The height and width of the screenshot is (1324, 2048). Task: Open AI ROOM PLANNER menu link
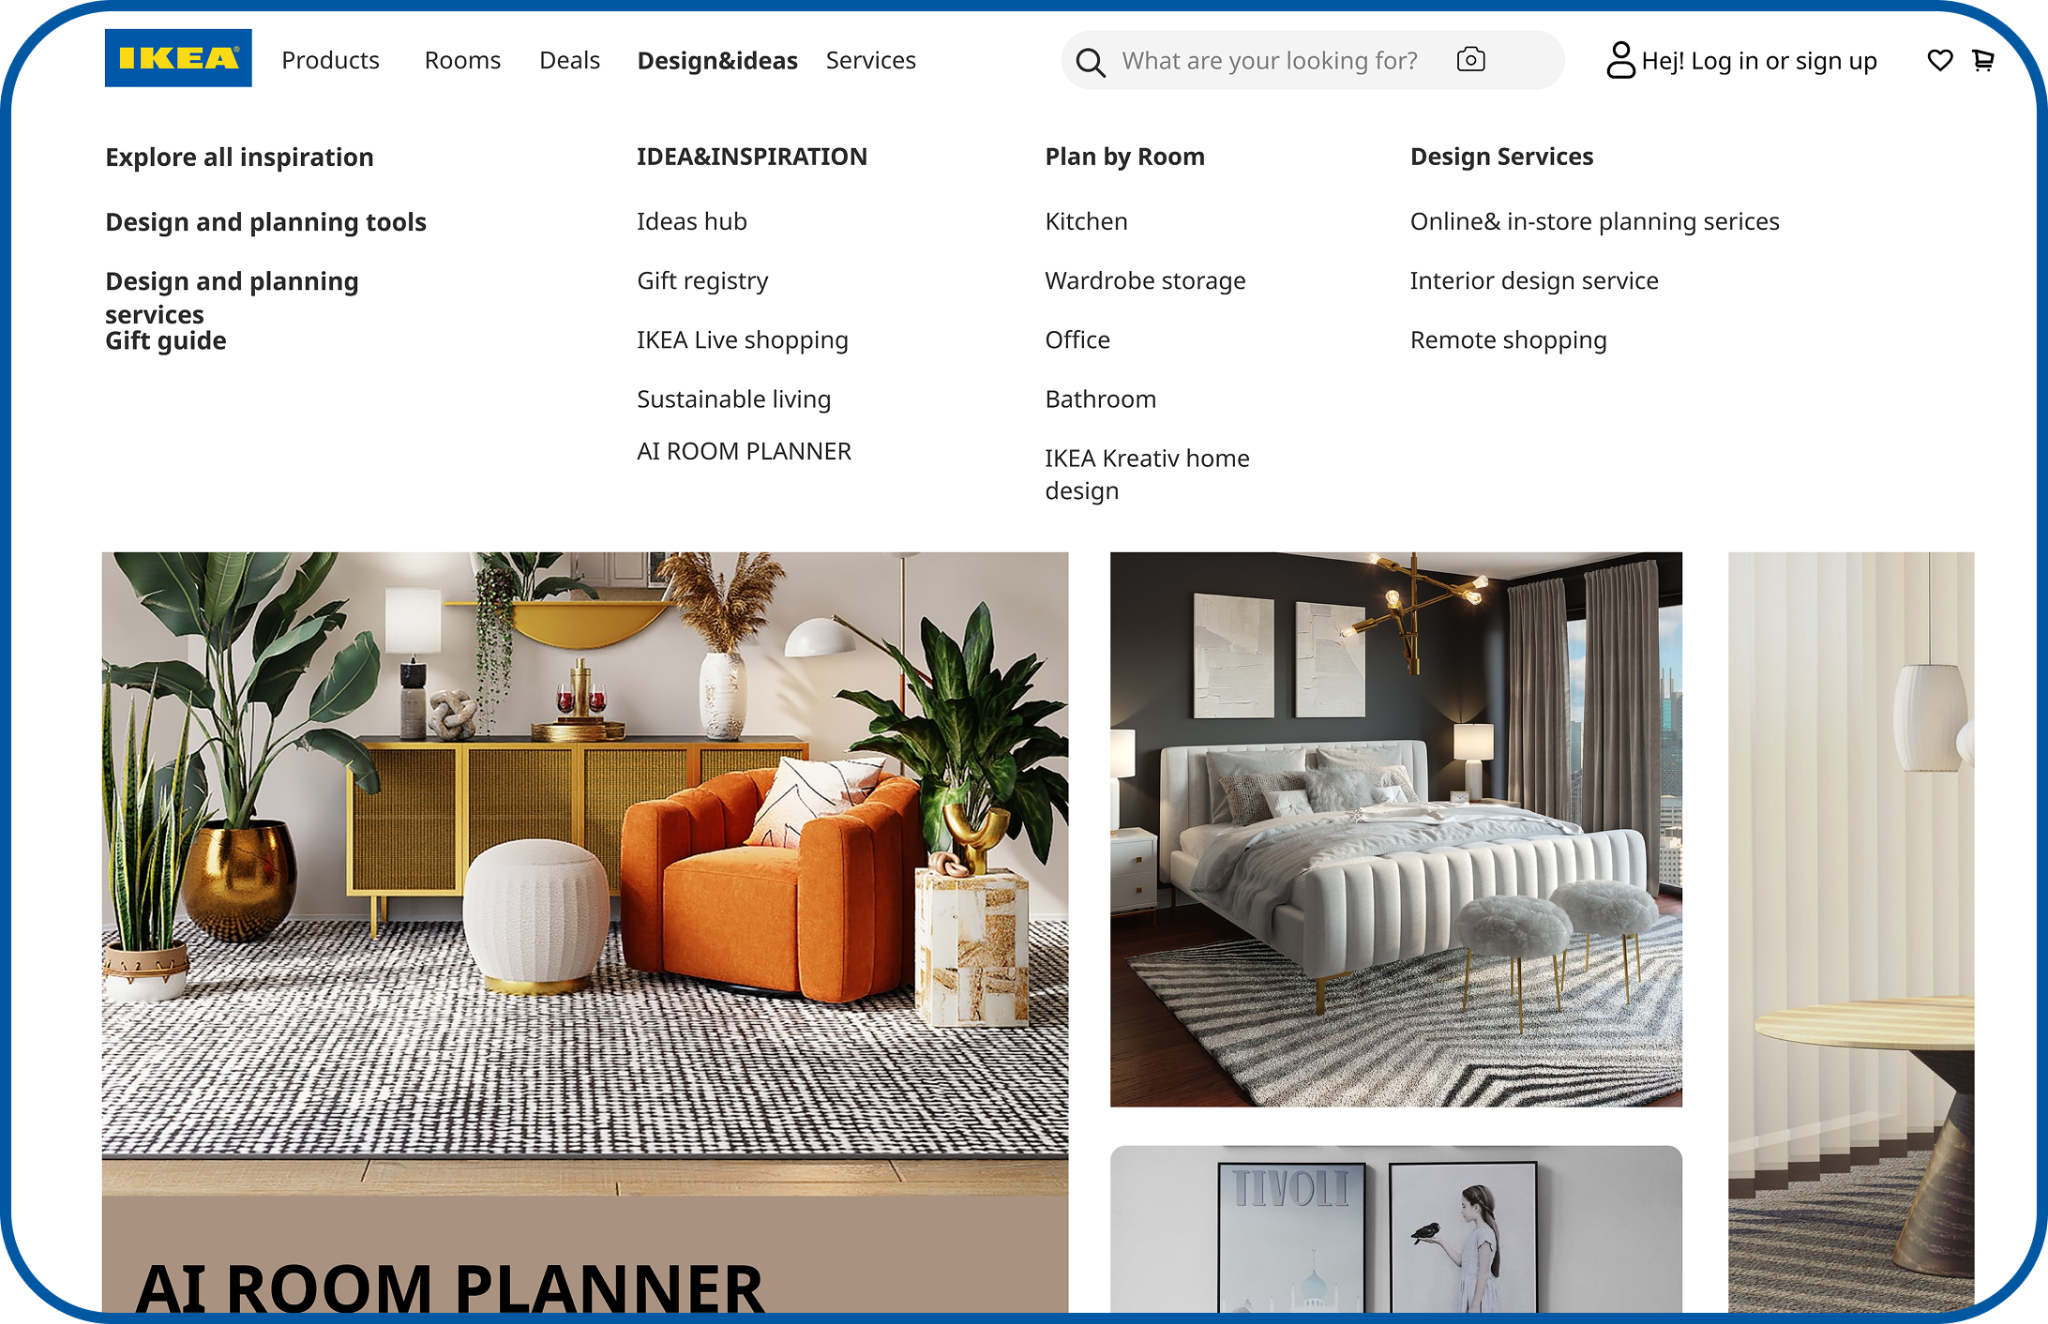[x=744, y=451]
